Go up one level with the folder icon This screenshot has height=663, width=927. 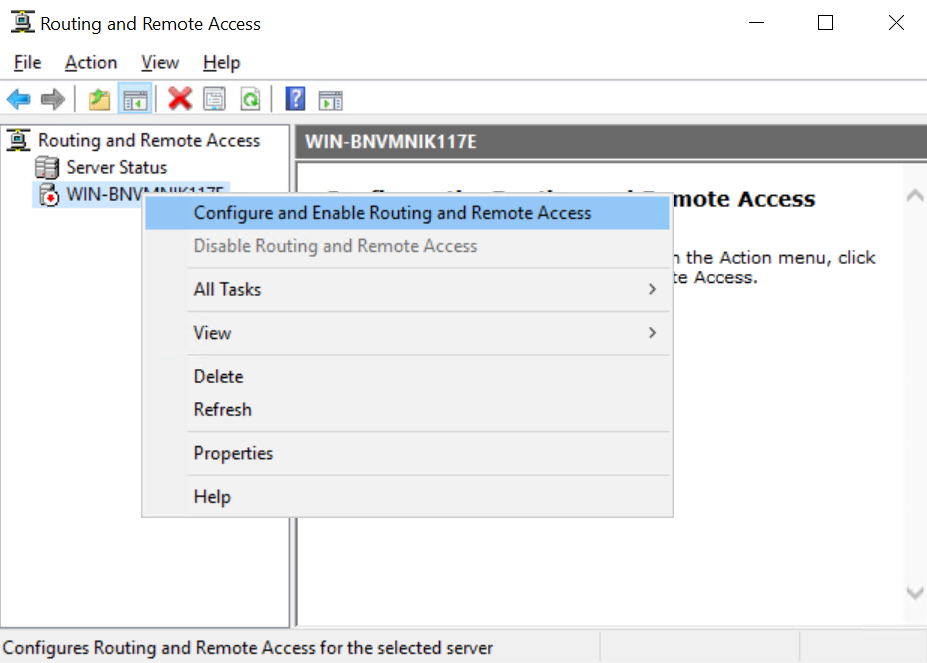pyautogui.click(x=99, y=99)
